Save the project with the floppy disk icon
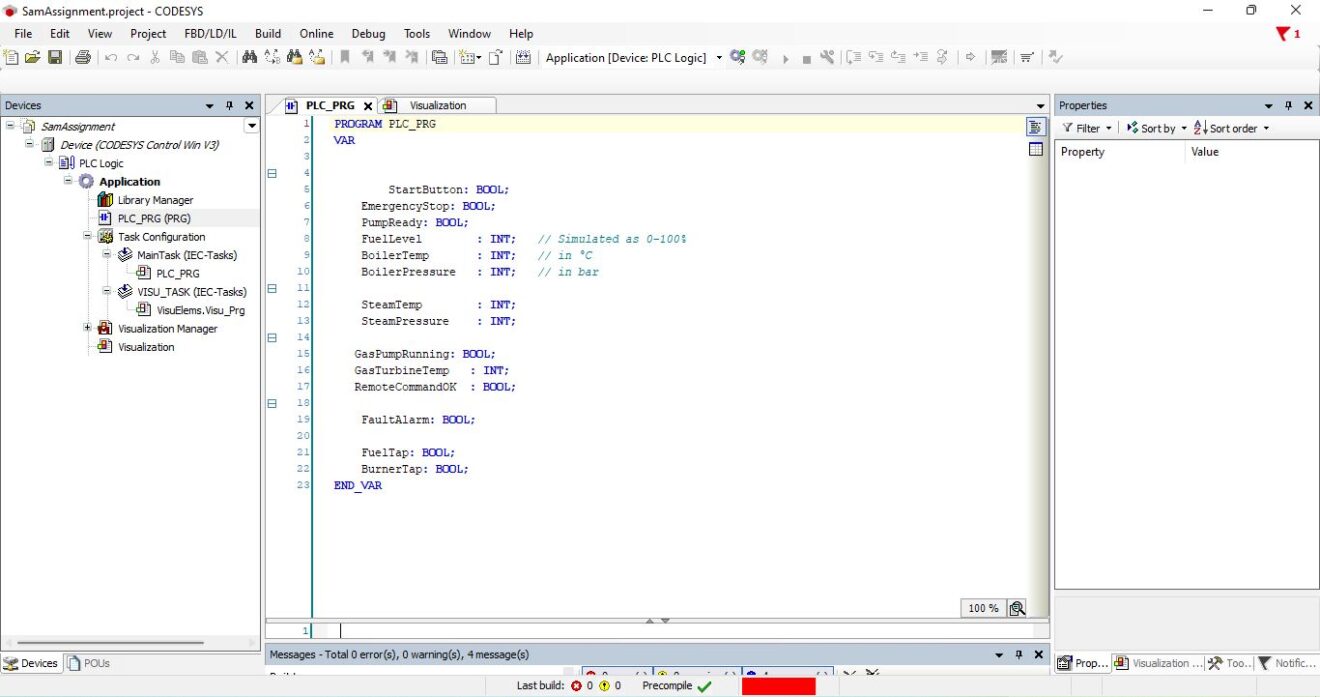This screenshot has height=697, width=1320. 55,57
